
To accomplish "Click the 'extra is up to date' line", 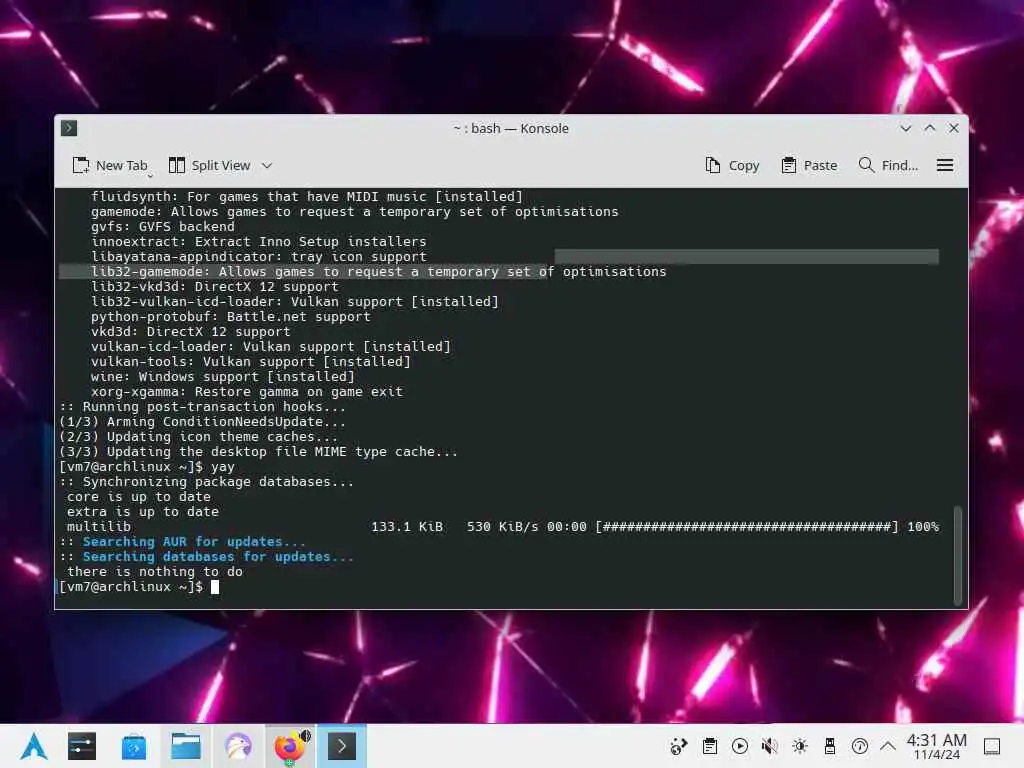I will point(142,512).
